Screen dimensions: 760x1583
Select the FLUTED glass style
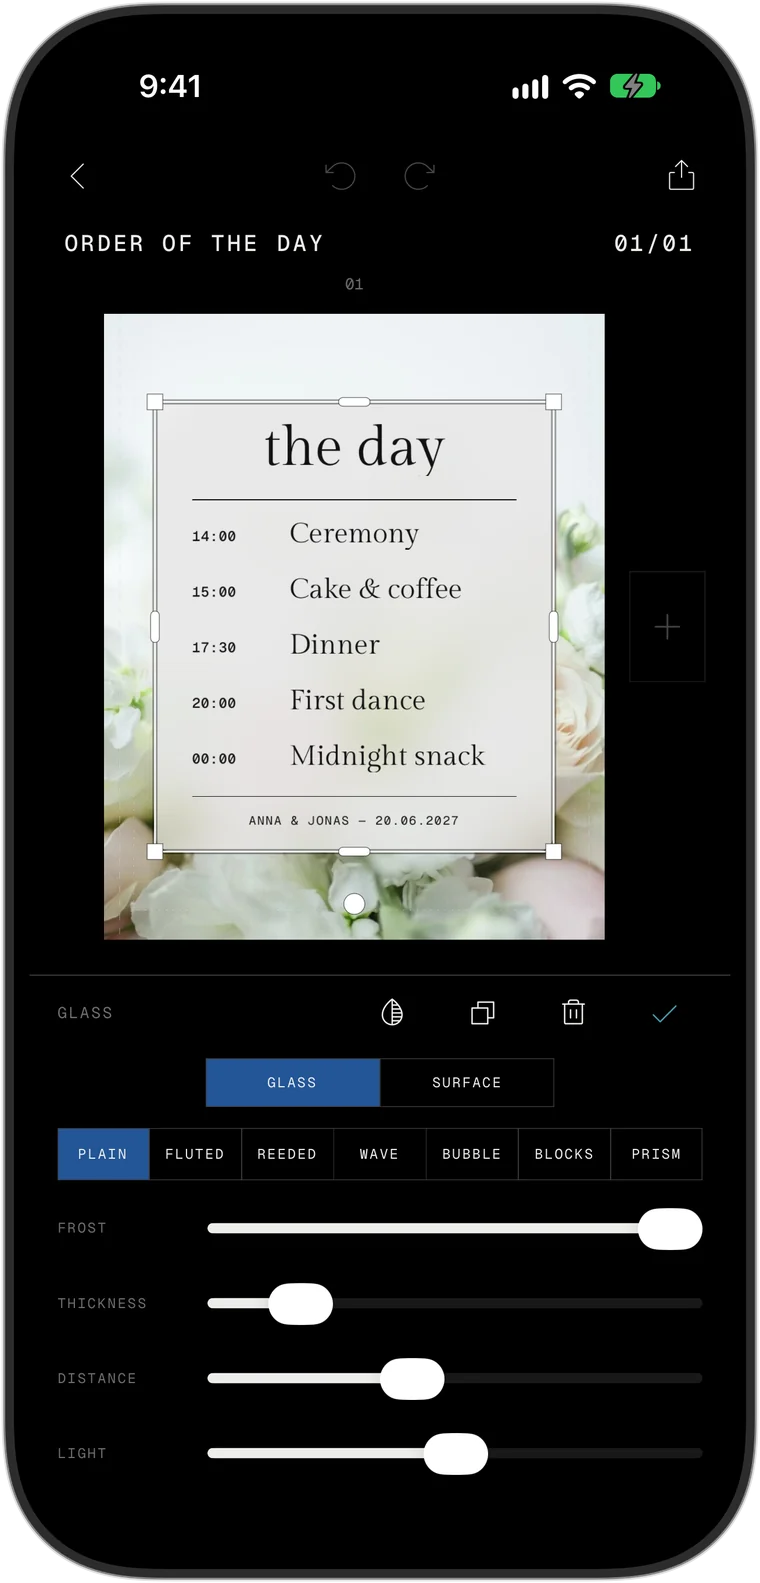coord(195,1154)
